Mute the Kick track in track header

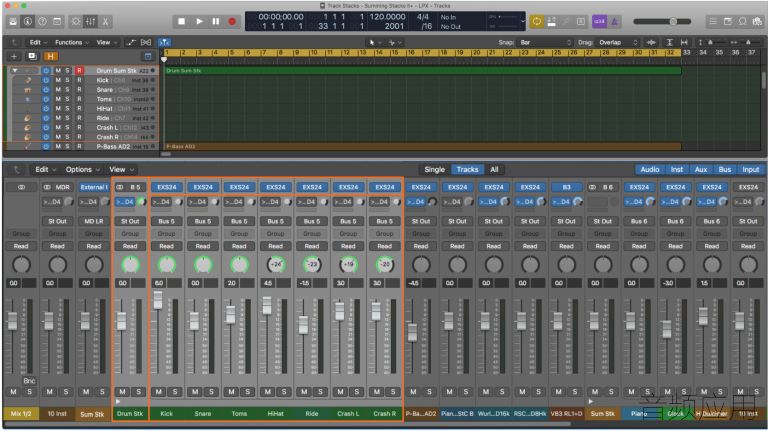(58, 80)
